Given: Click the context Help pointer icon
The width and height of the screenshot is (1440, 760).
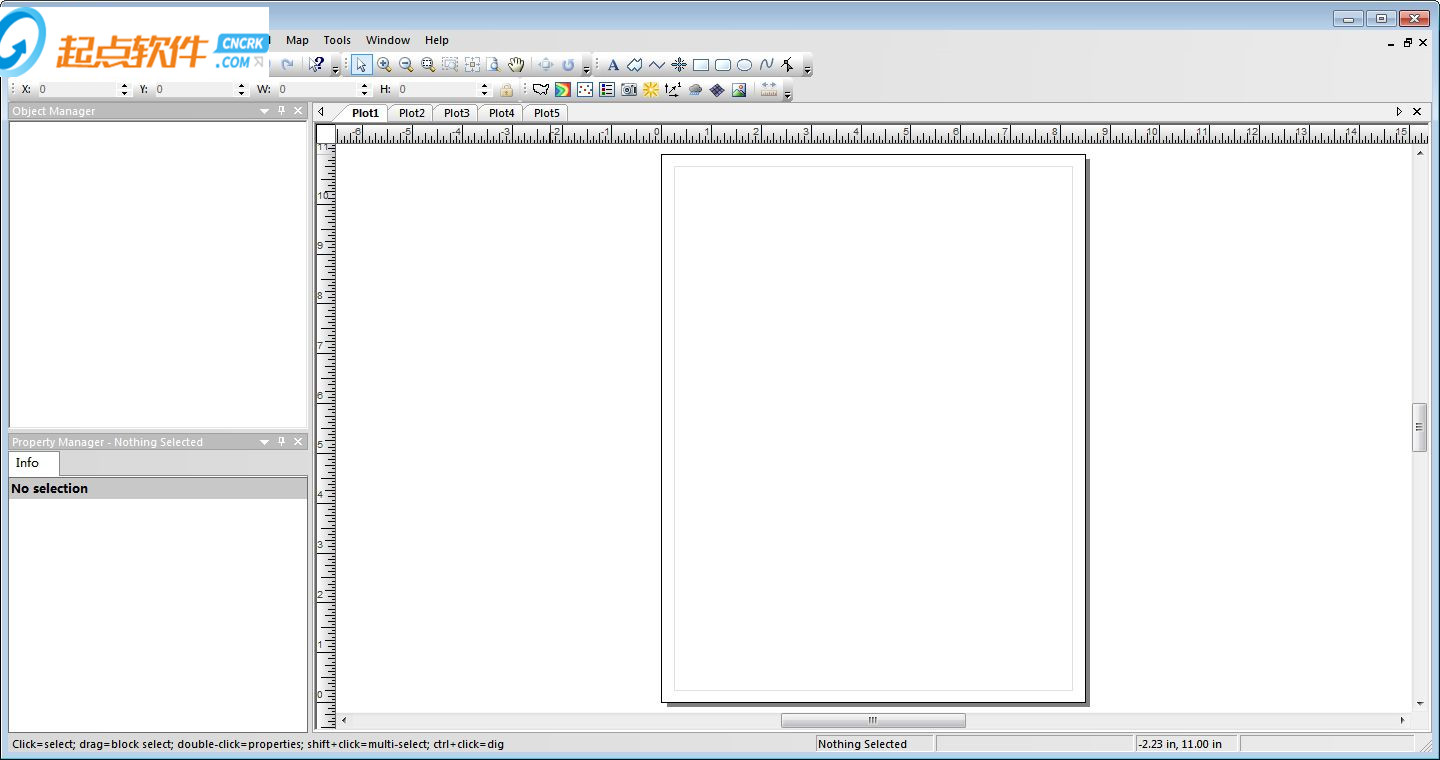Looking at the screenshot, I should 316,65.
